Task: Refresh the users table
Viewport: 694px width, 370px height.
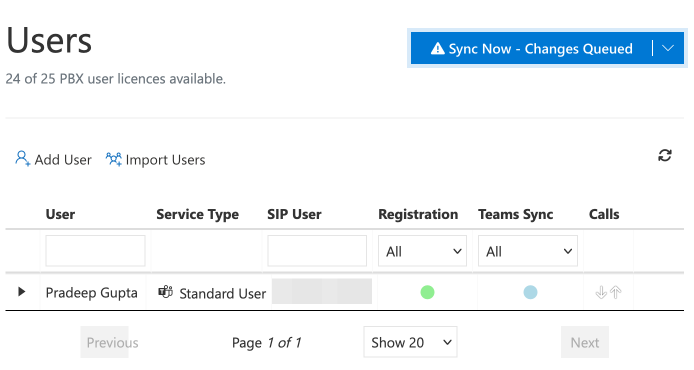Action: [665, 155]
